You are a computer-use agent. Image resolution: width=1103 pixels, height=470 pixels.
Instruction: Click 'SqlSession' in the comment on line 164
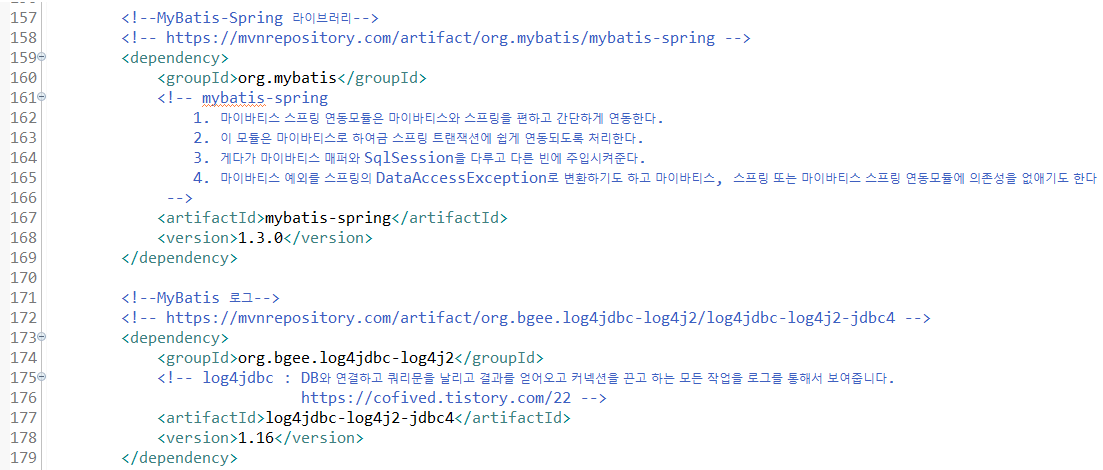pyautogui.click(x=409, y=158)
